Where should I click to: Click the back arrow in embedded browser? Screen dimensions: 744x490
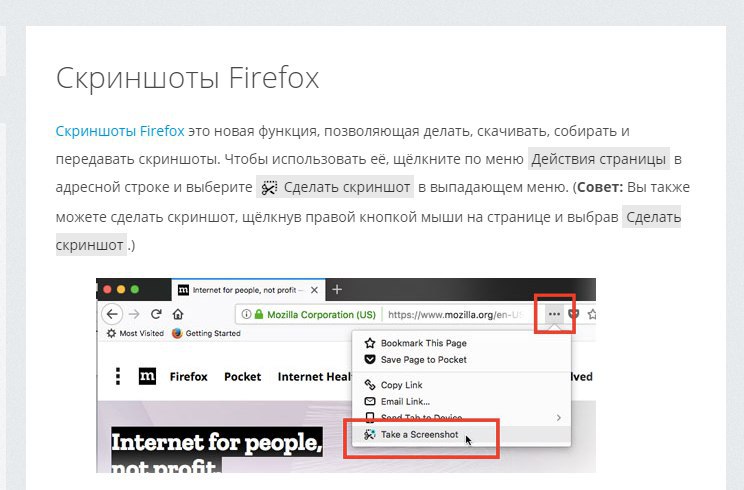112,314
